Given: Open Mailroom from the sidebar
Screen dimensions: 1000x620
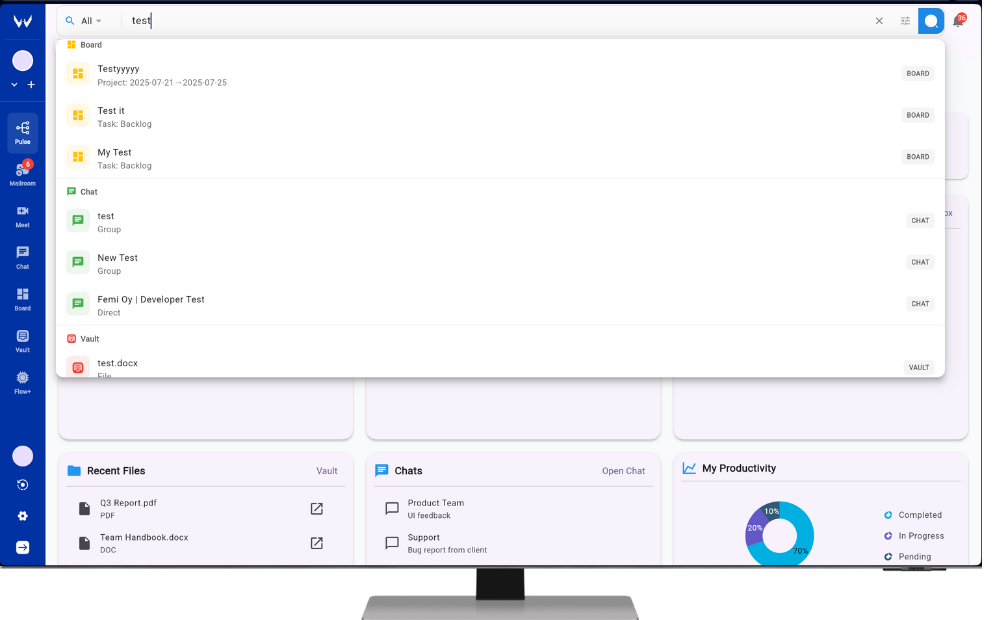Looking at the screenshot, I should coord(22,173).
